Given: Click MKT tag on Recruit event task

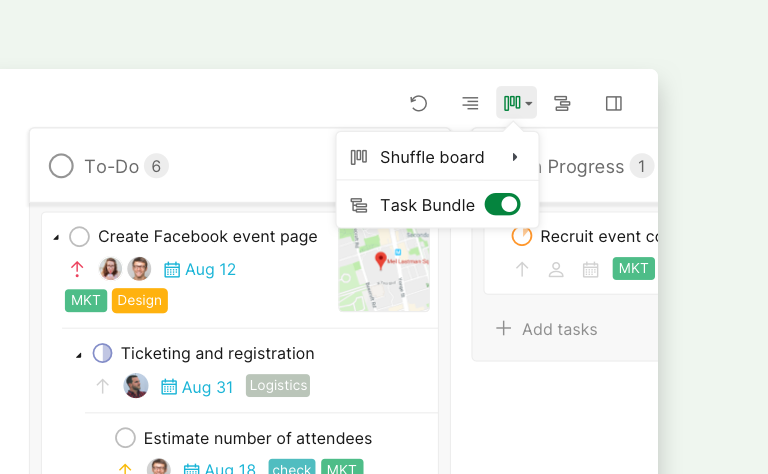Looking at the screenshot, I should point(633,268).
